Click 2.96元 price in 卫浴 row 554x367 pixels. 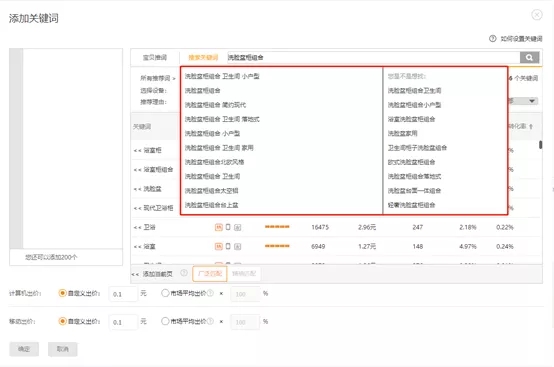367,227
